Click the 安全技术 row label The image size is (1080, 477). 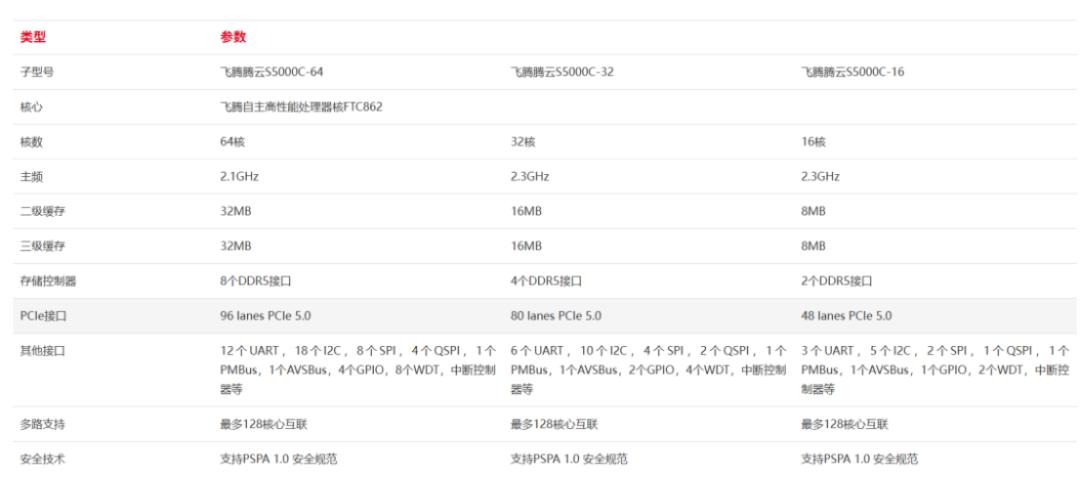(x=43, y=459)
